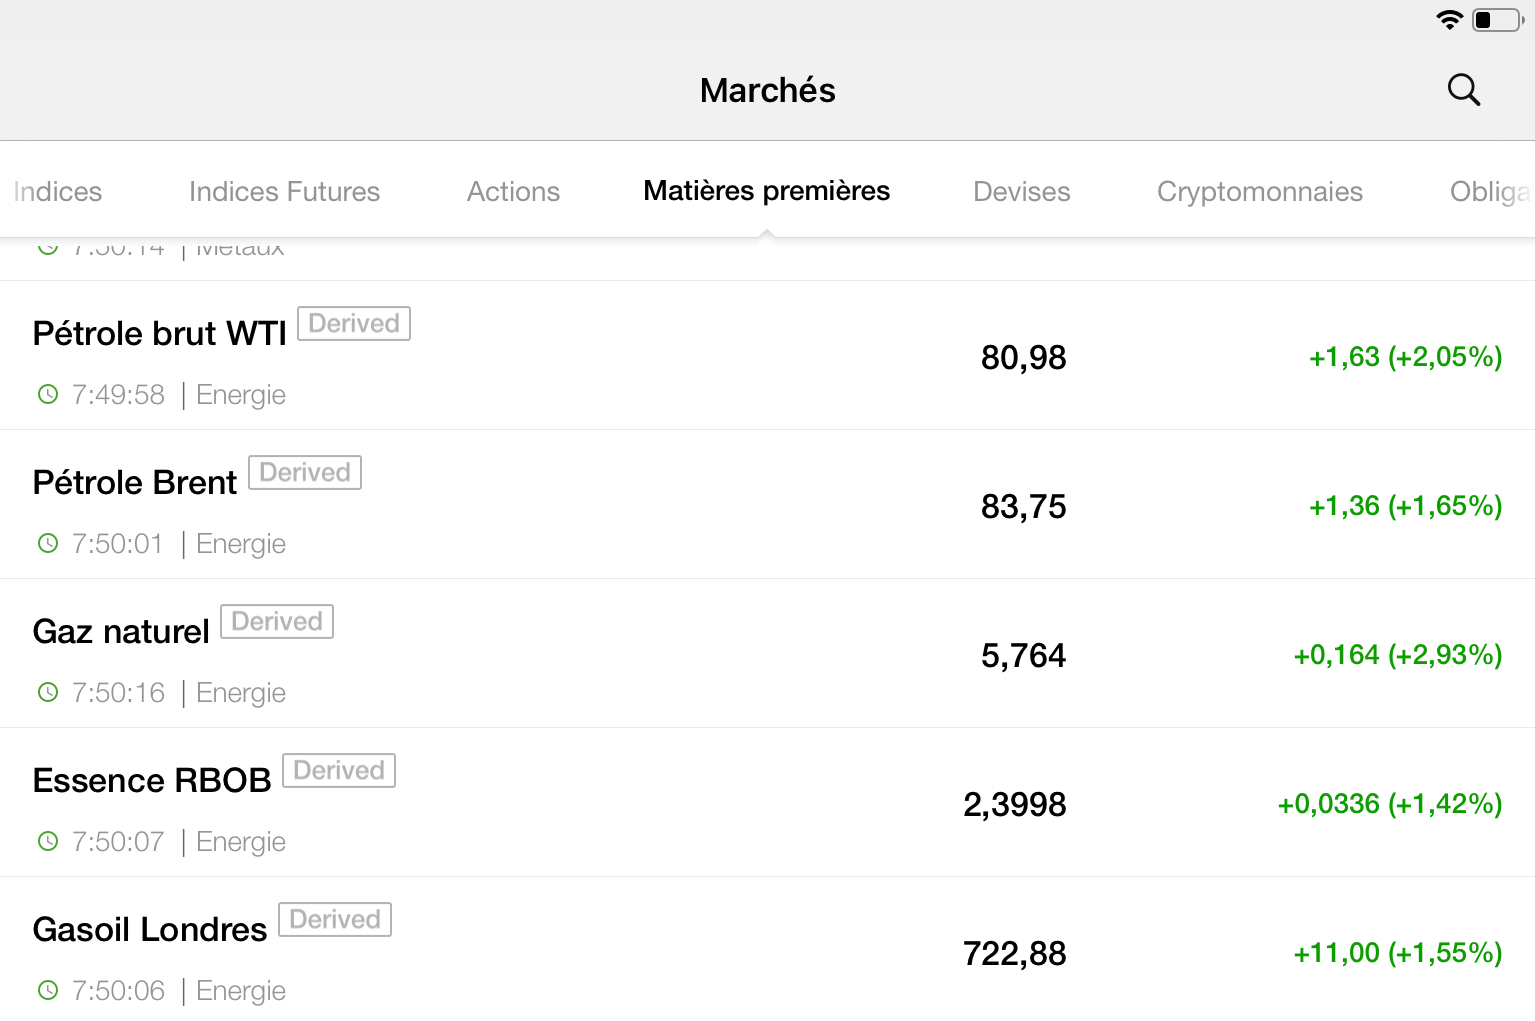The height and width of the screenshot is (1021, 1535).
Task: Click the Derived badge next to Gaz naturel
Action: tap(277, 622)
